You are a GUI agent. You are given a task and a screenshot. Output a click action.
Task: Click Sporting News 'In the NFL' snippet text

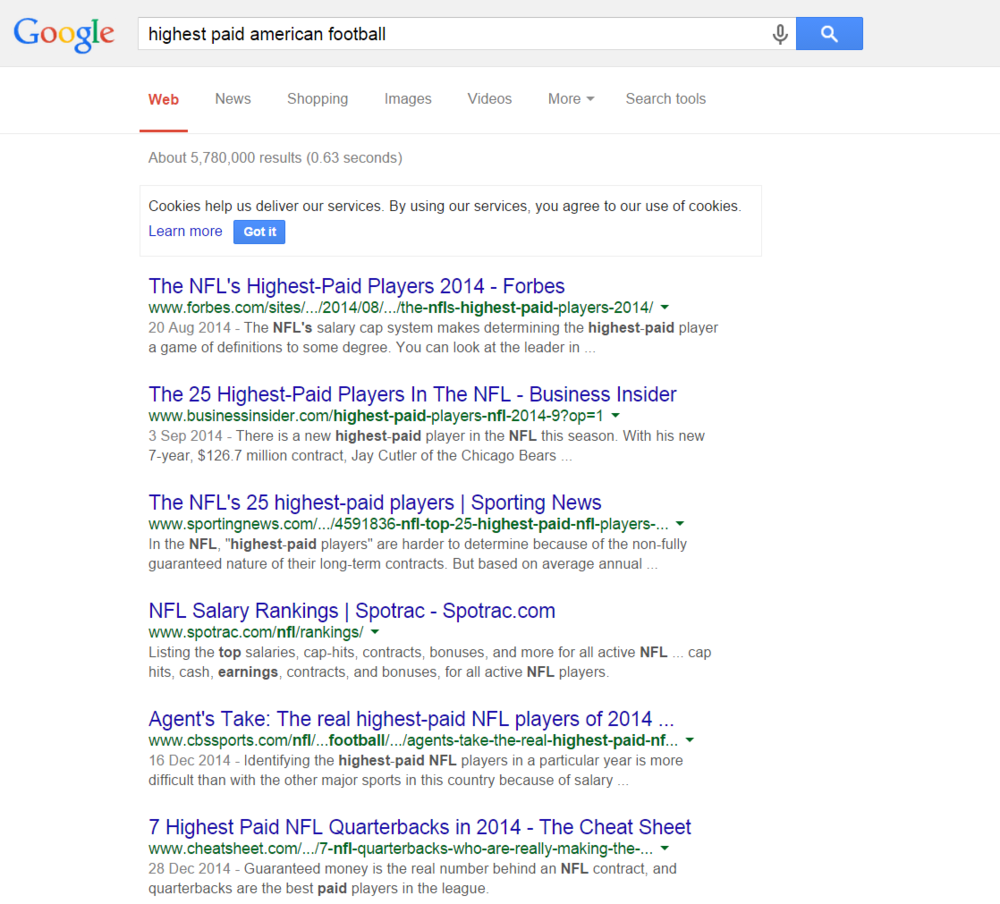pyautogui.click(x=418, y=554)
